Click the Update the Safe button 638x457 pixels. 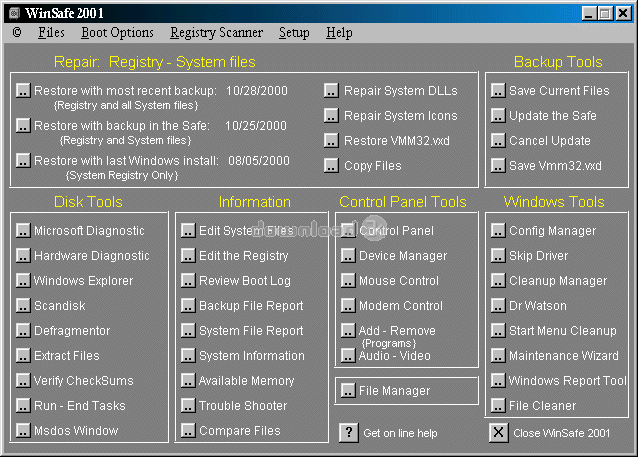[x=498, y=116]
